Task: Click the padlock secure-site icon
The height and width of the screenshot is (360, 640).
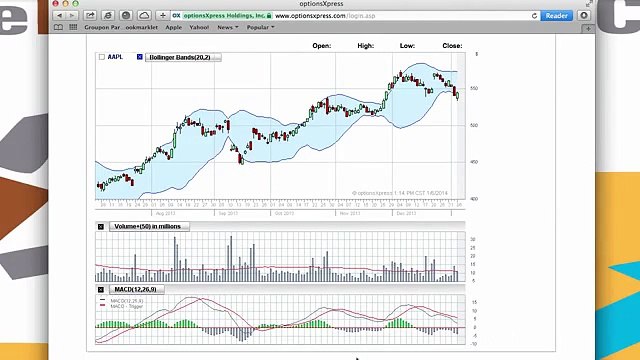Action: (269, 16)
